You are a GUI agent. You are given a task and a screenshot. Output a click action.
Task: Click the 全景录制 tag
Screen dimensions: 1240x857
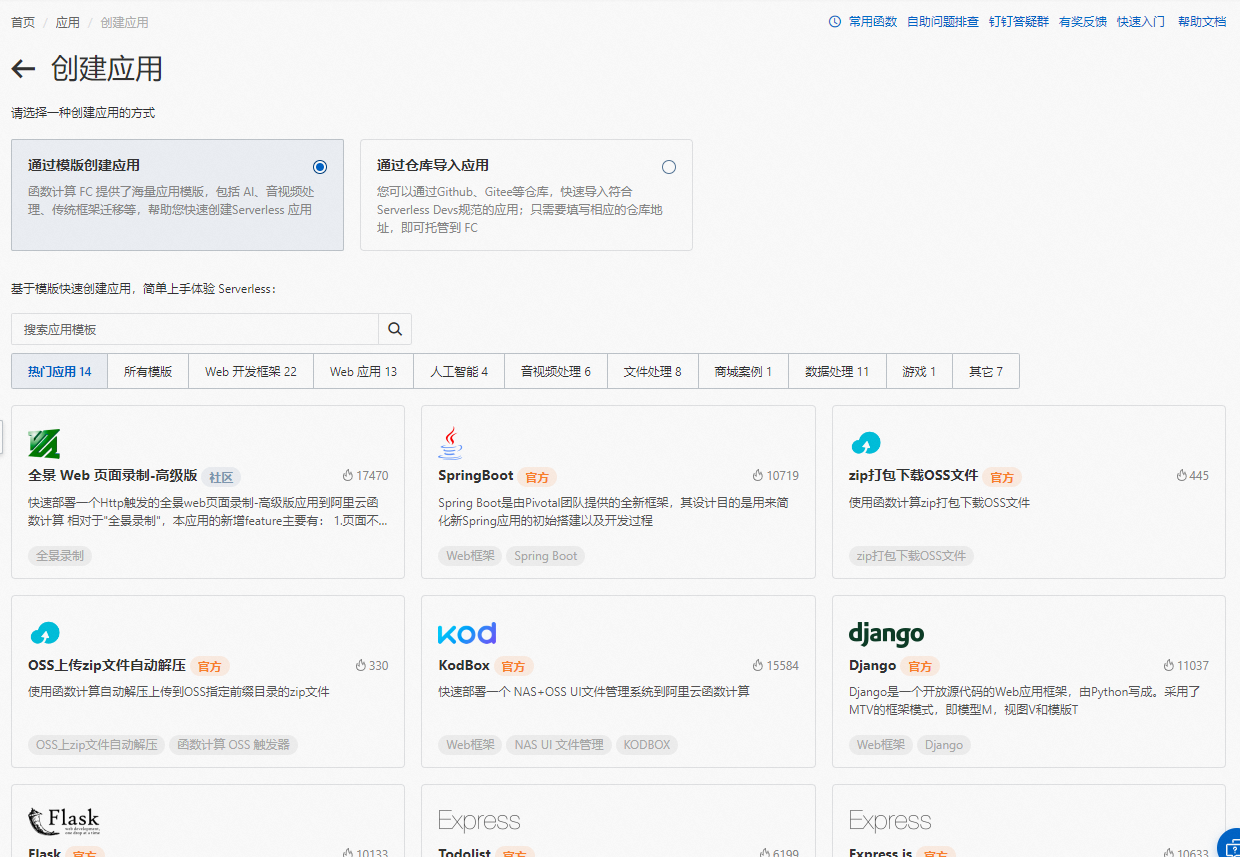[x=60, y=555]
